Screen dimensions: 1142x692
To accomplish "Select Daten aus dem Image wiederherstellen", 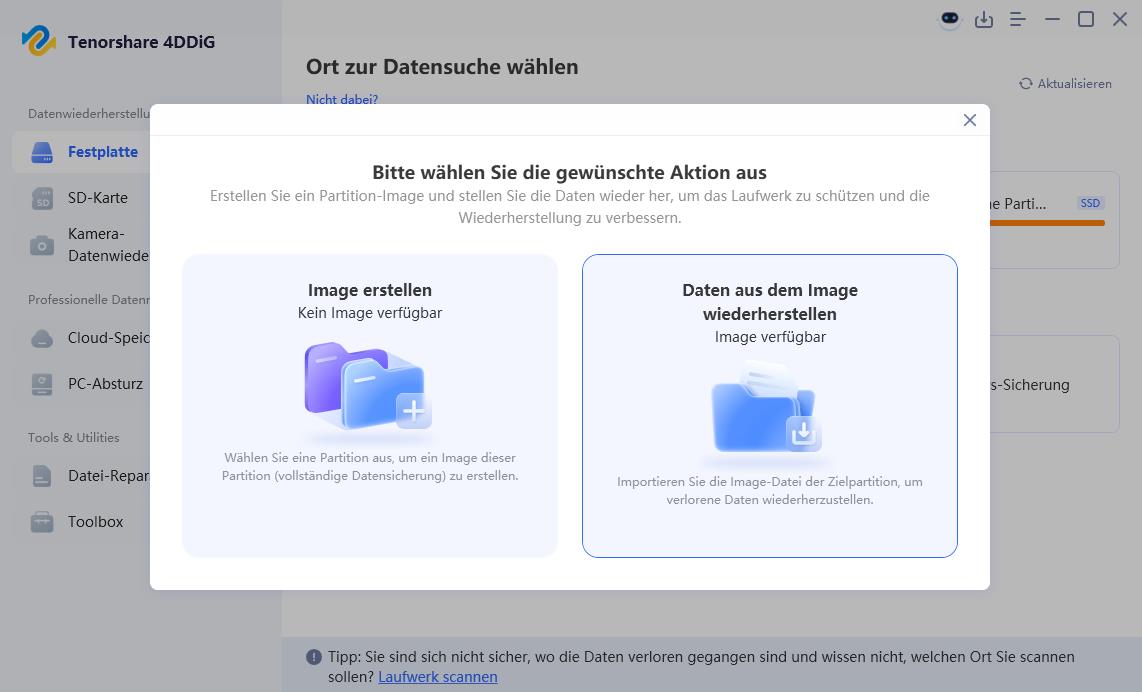I will (x=769, y=406).
